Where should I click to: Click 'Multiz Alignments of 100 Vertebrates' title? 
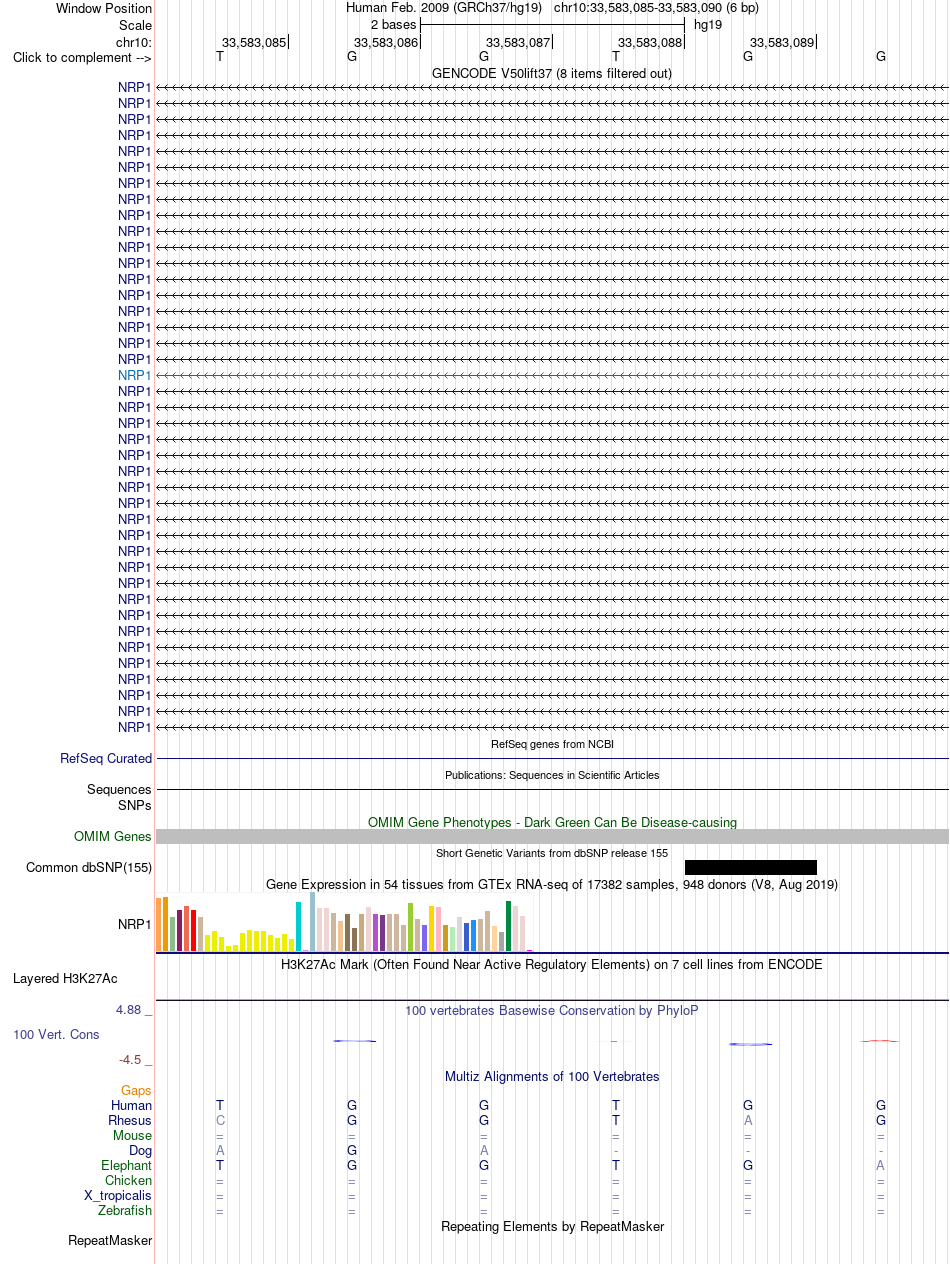click(552, 1076)
